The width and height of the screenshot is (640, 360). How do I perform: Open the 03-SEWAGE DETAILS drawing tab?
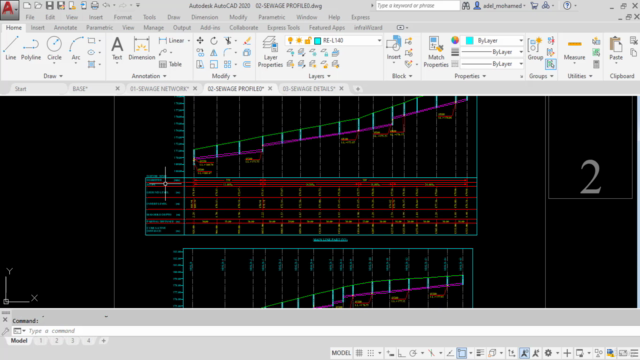click(x=309, y=89)
